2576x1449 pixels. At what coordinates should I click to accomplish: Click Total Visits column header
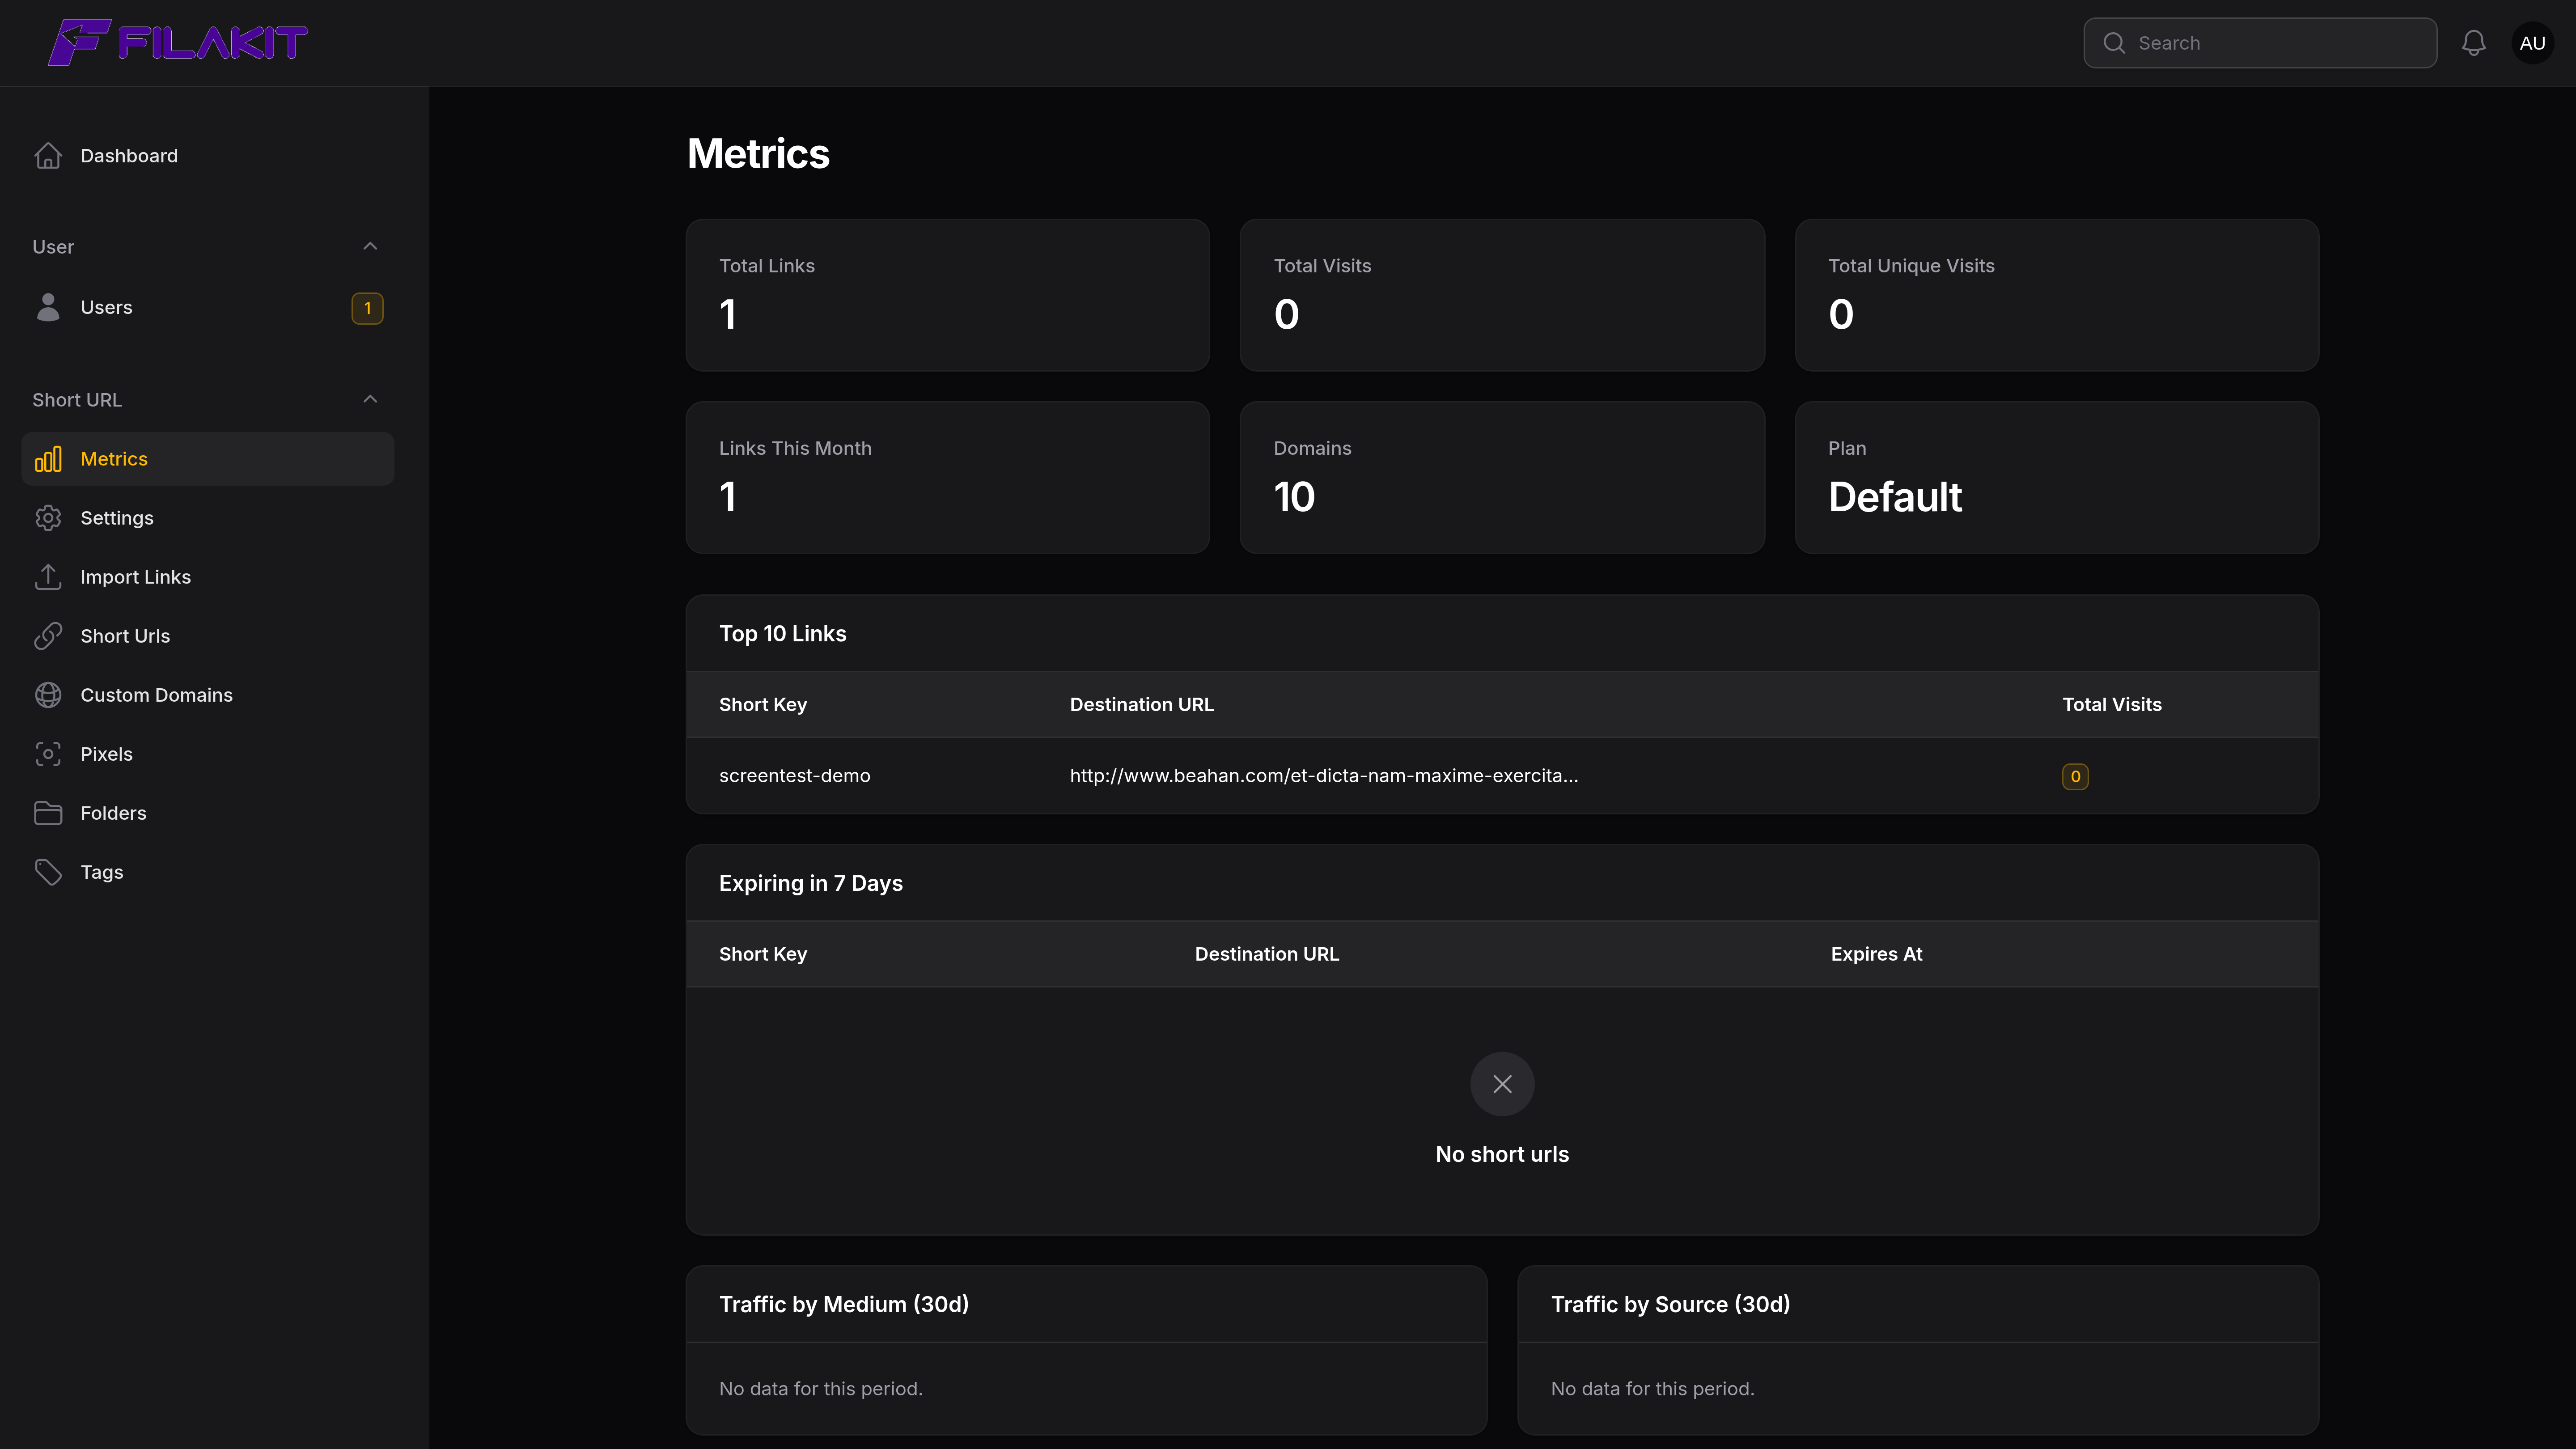[2111, 705]
